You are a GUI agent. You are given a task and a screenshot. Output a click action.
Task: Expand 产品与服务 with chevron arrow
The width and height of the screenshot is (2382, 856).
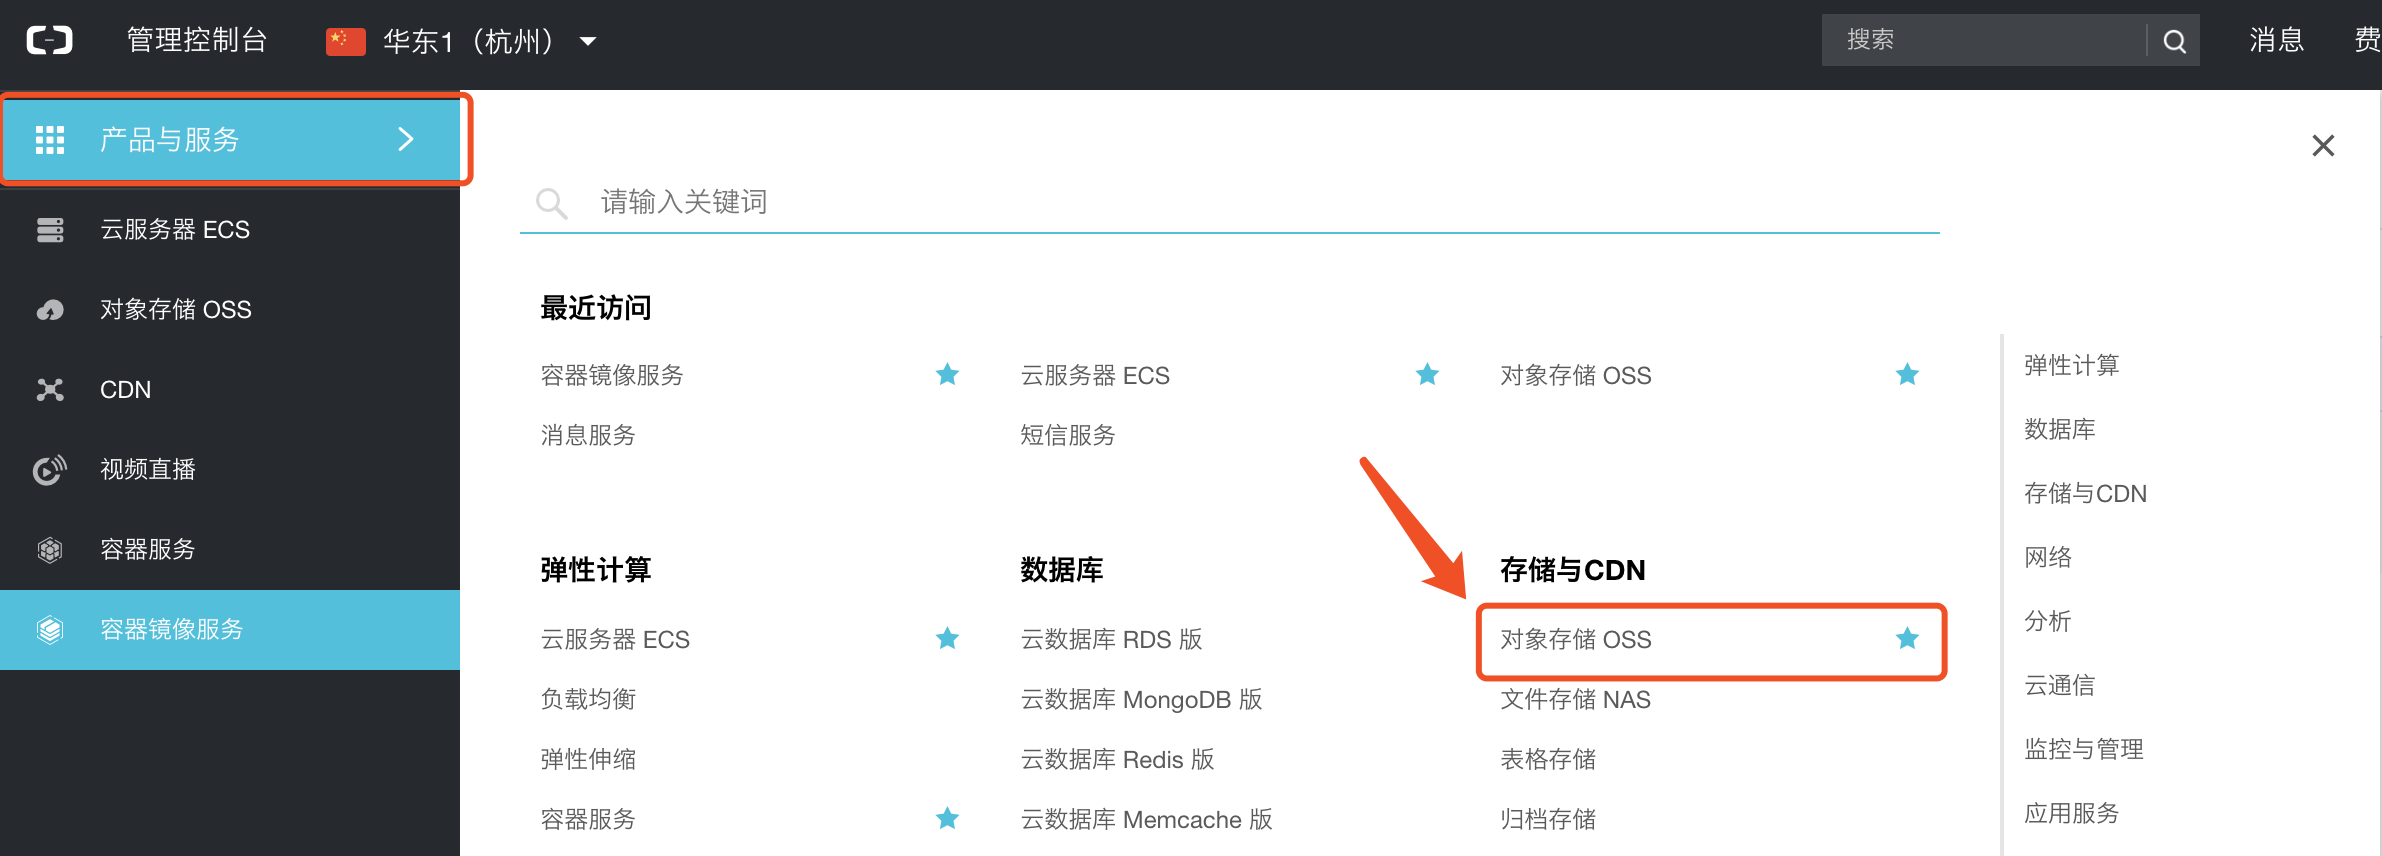[x=405, y=139]
